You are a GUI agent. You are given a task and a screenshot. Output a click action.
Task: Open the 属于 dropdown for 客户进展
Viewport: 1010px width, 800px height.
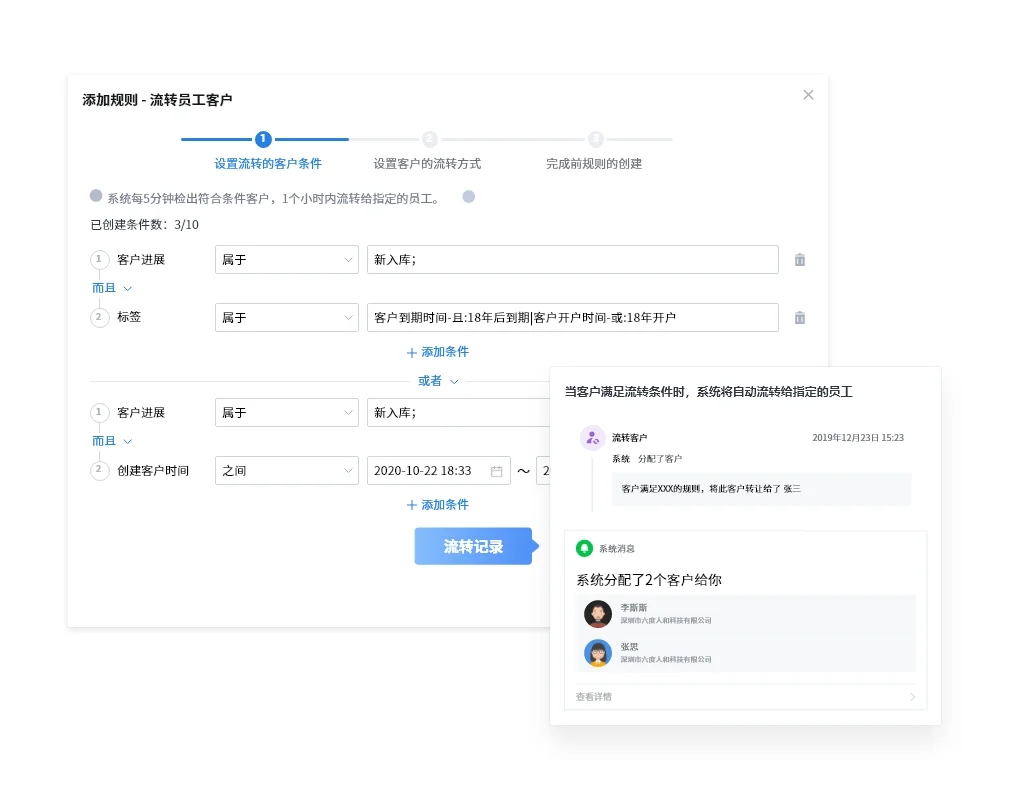tap(286, 259)
